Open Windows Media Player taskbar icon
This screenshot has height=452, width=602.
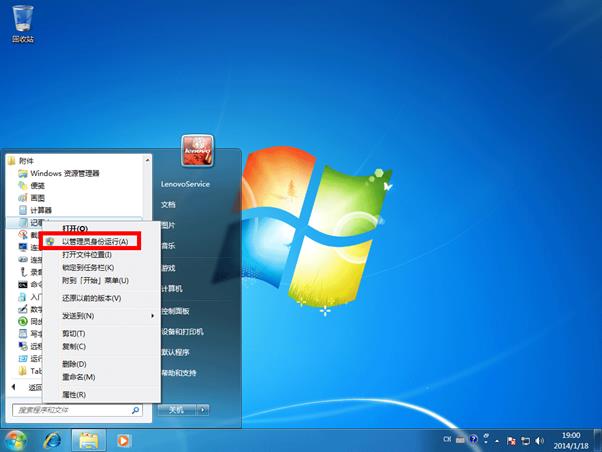coord(123,440)
